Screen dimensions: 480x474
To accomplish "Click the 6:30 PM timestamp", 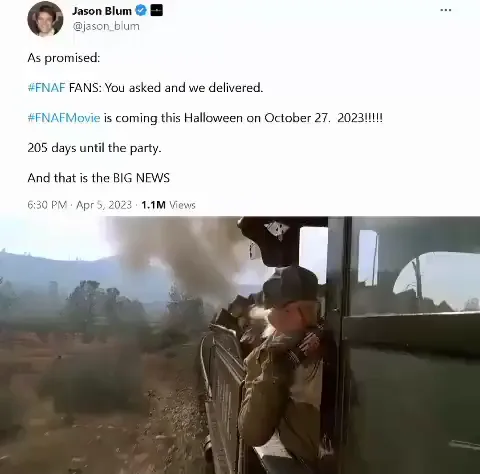I will tap(47, 205).
